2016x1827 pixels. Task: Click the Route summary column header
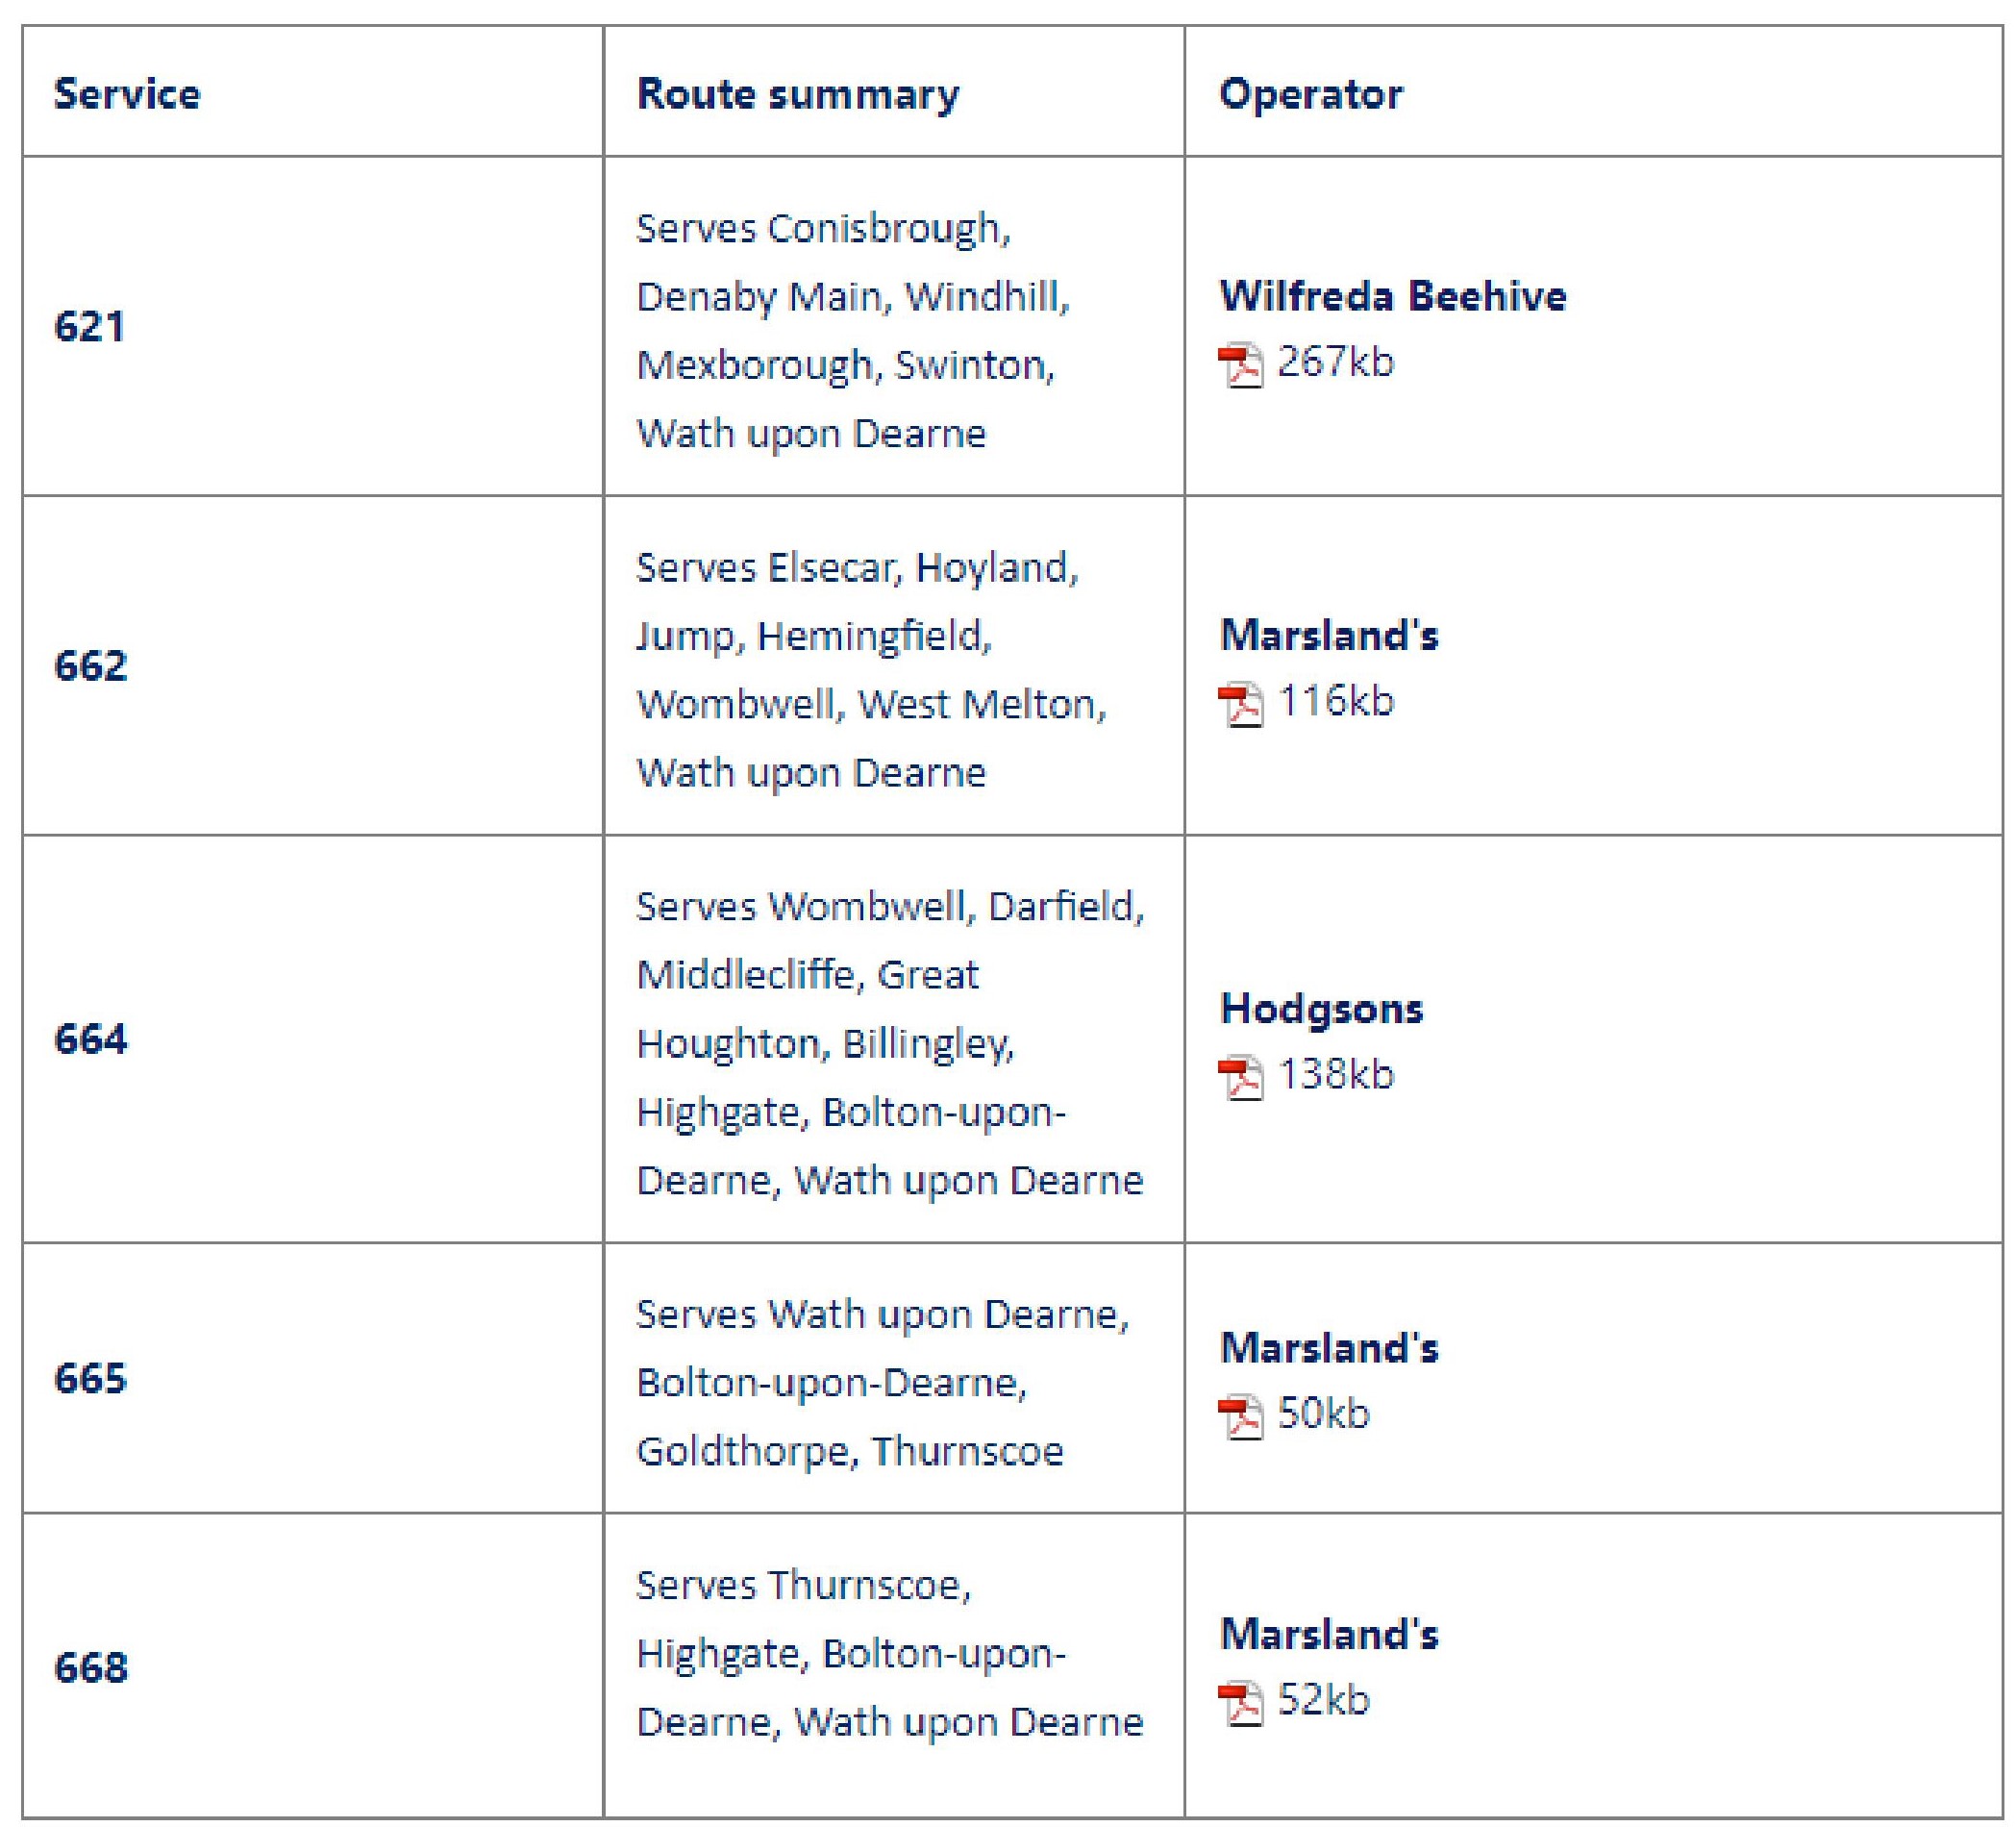coord(798,94)
